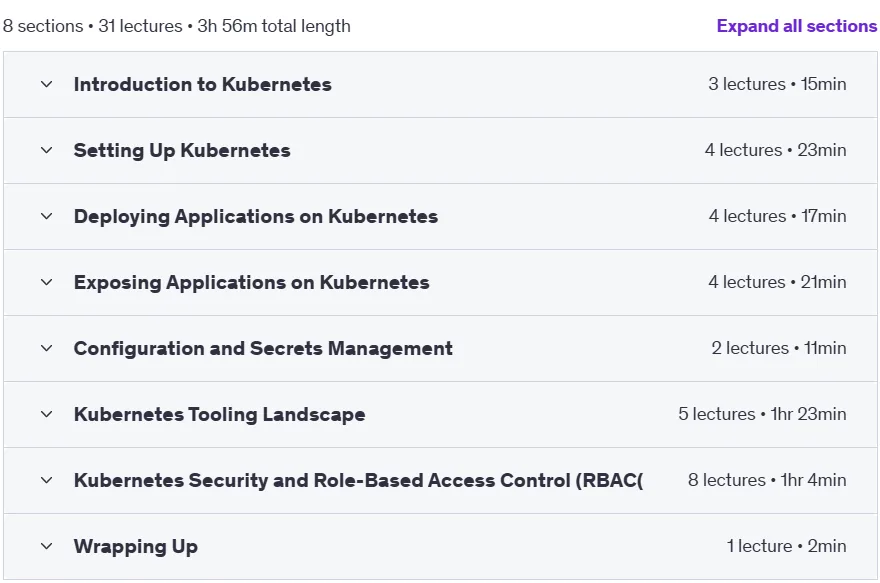Select Exposing Applications on Kubernetes title
This screenshot has width=880, height=583.
click(251, 282)
